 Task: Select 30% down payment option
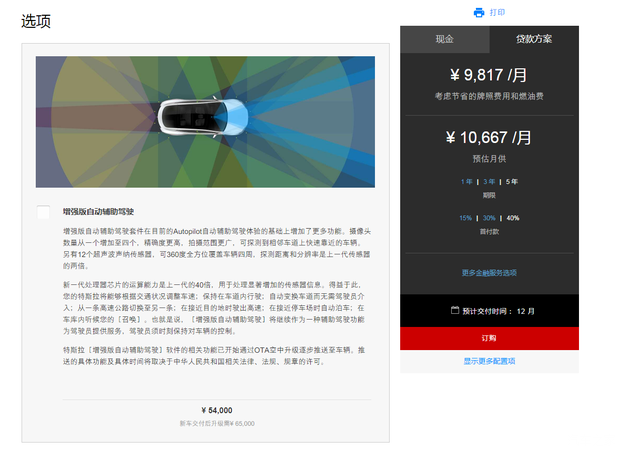[489, 217]
